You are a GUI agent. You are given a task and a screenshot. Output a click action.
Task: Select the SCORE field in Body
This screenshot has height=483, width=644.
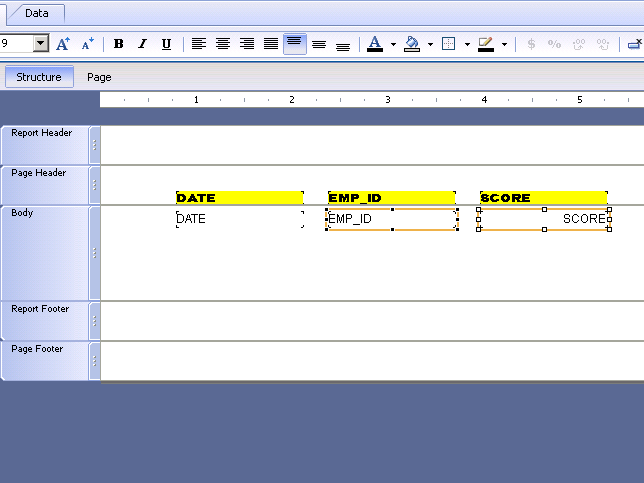tap(544, 219)
